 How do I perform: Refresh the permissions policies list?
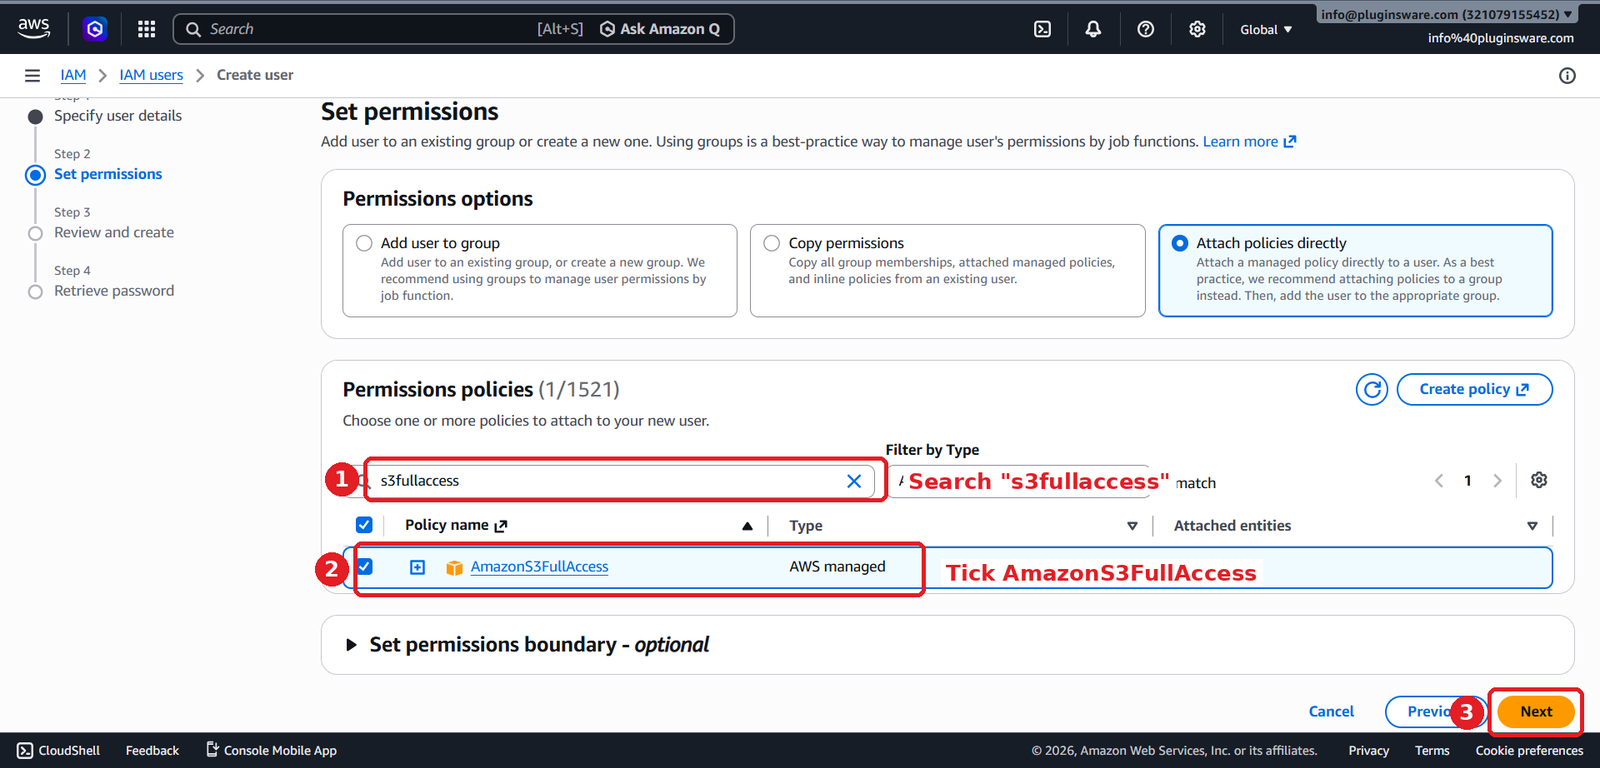(x=1372, y=389)
